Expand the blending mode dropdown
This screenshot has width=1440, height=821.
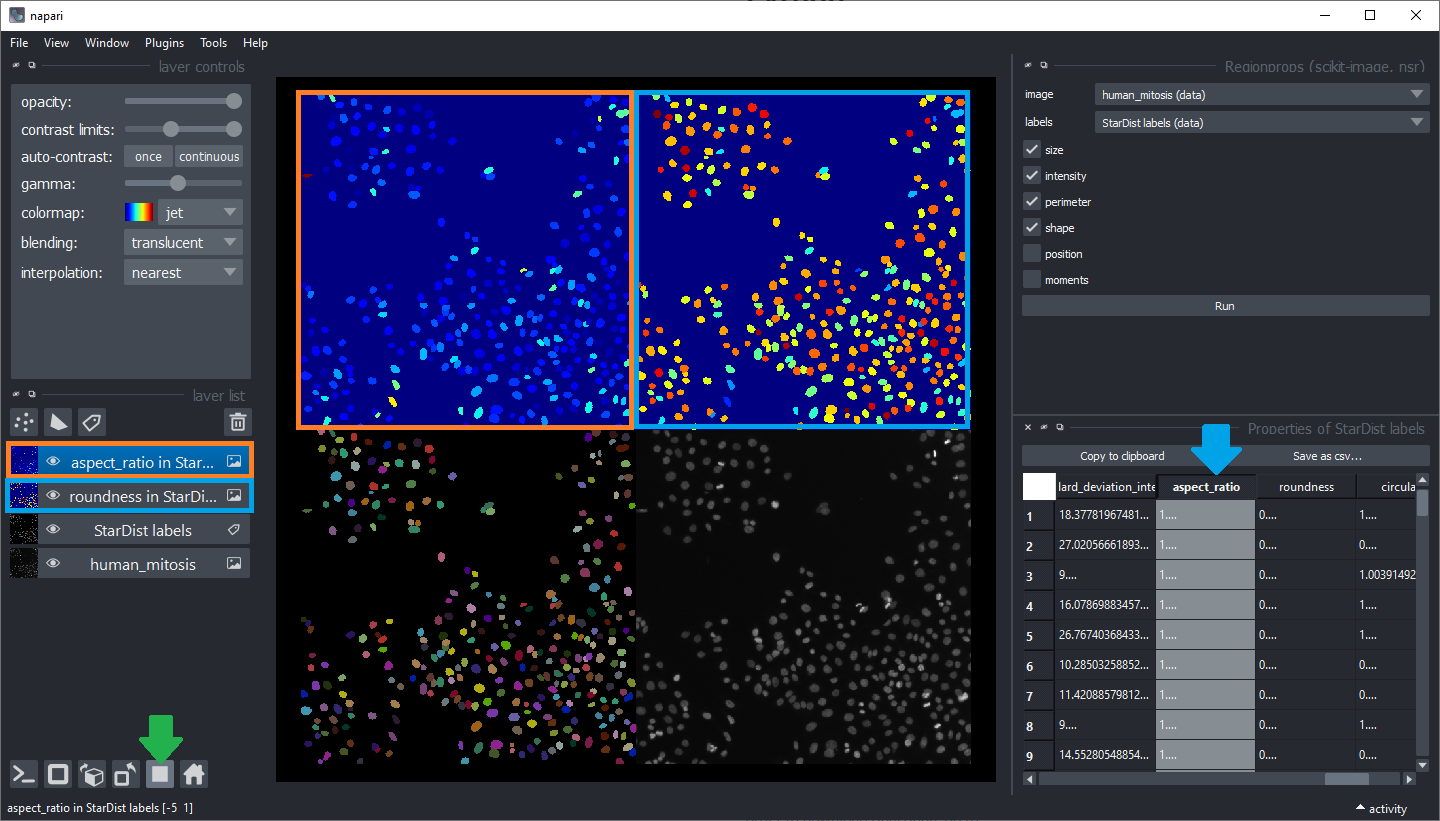point(183,243)
